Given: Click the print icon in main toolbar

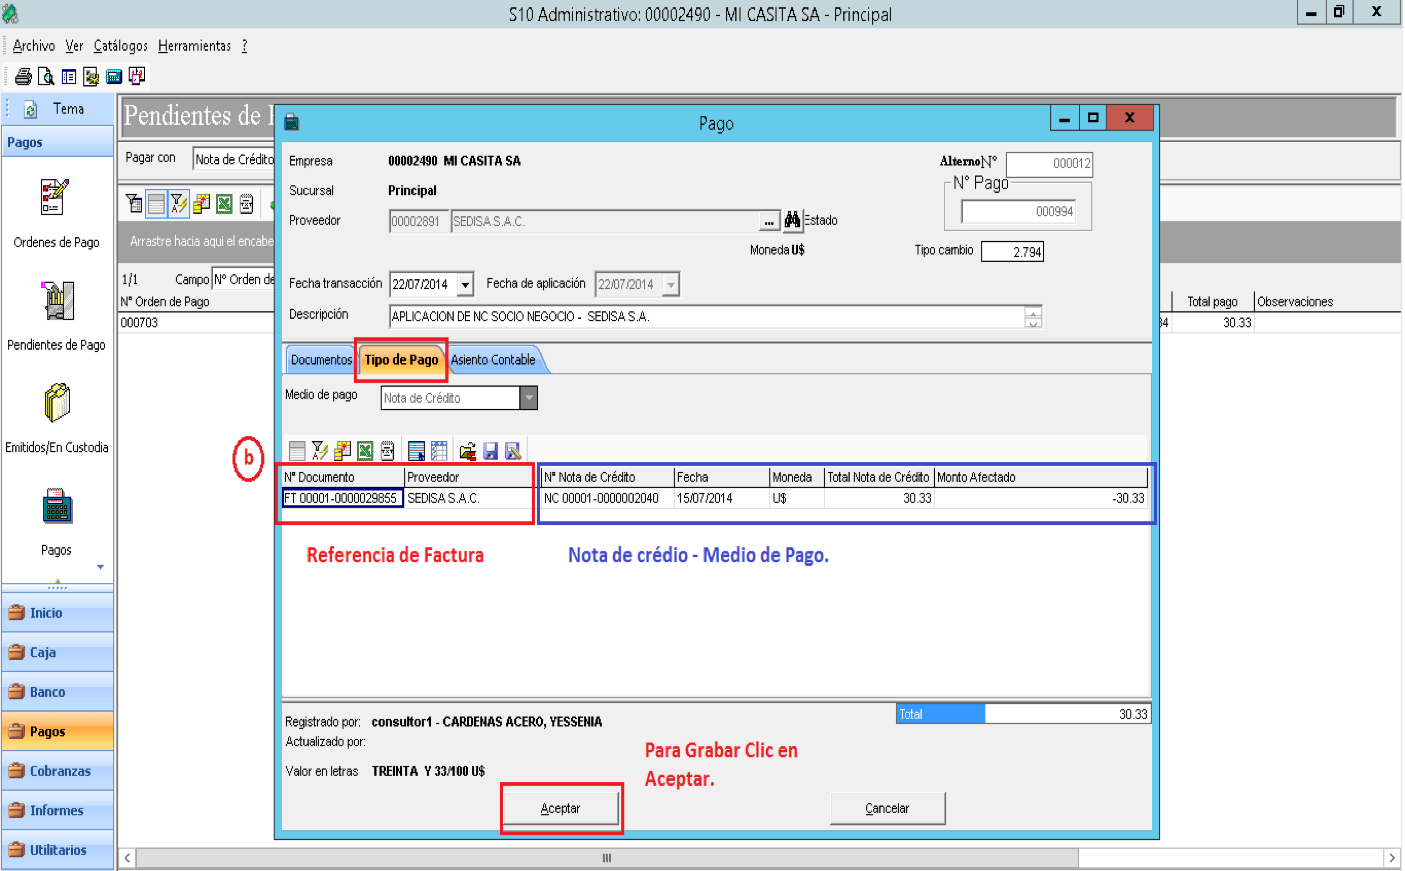Looking at the screenshot, I should click(x=23, y=76).
